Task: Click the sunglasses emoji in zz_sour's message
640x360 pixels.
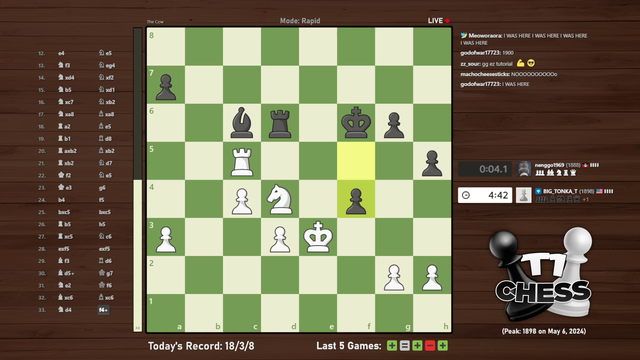Action: (x=531, y=63)
